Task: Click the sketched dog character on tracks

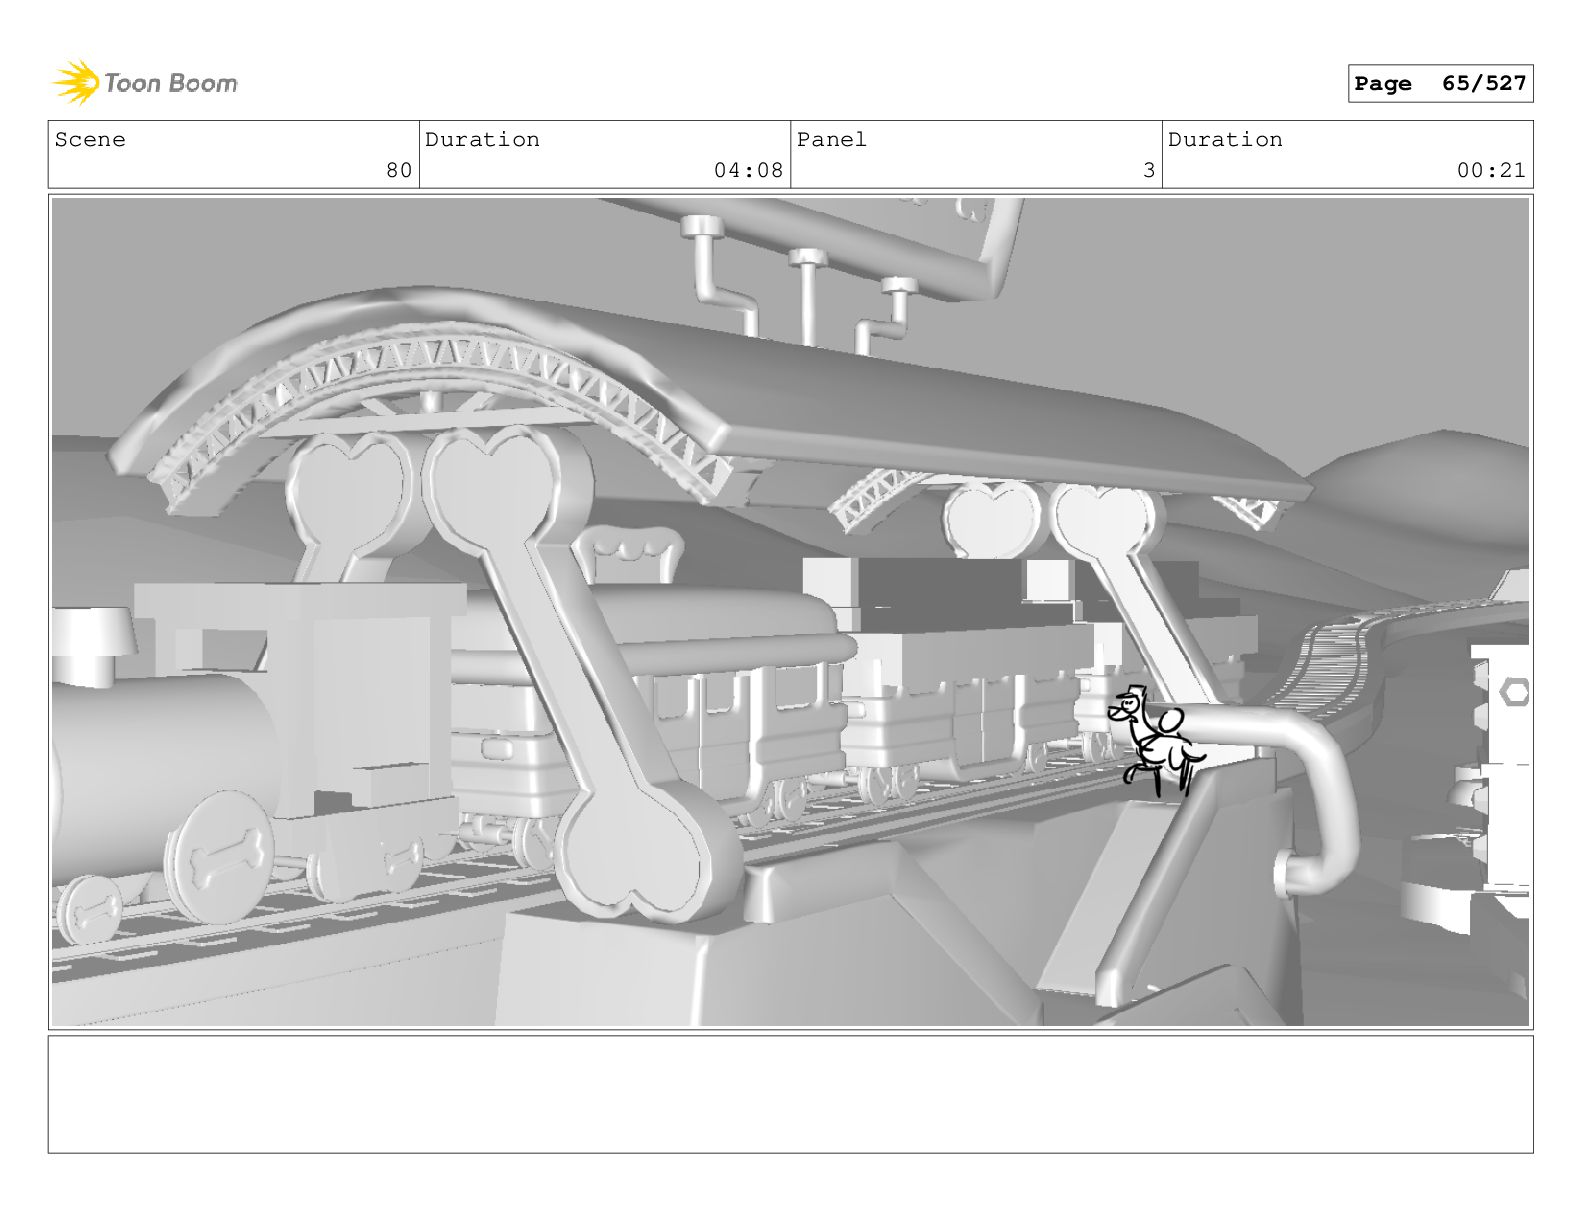Action: (x=1155, y=741)
